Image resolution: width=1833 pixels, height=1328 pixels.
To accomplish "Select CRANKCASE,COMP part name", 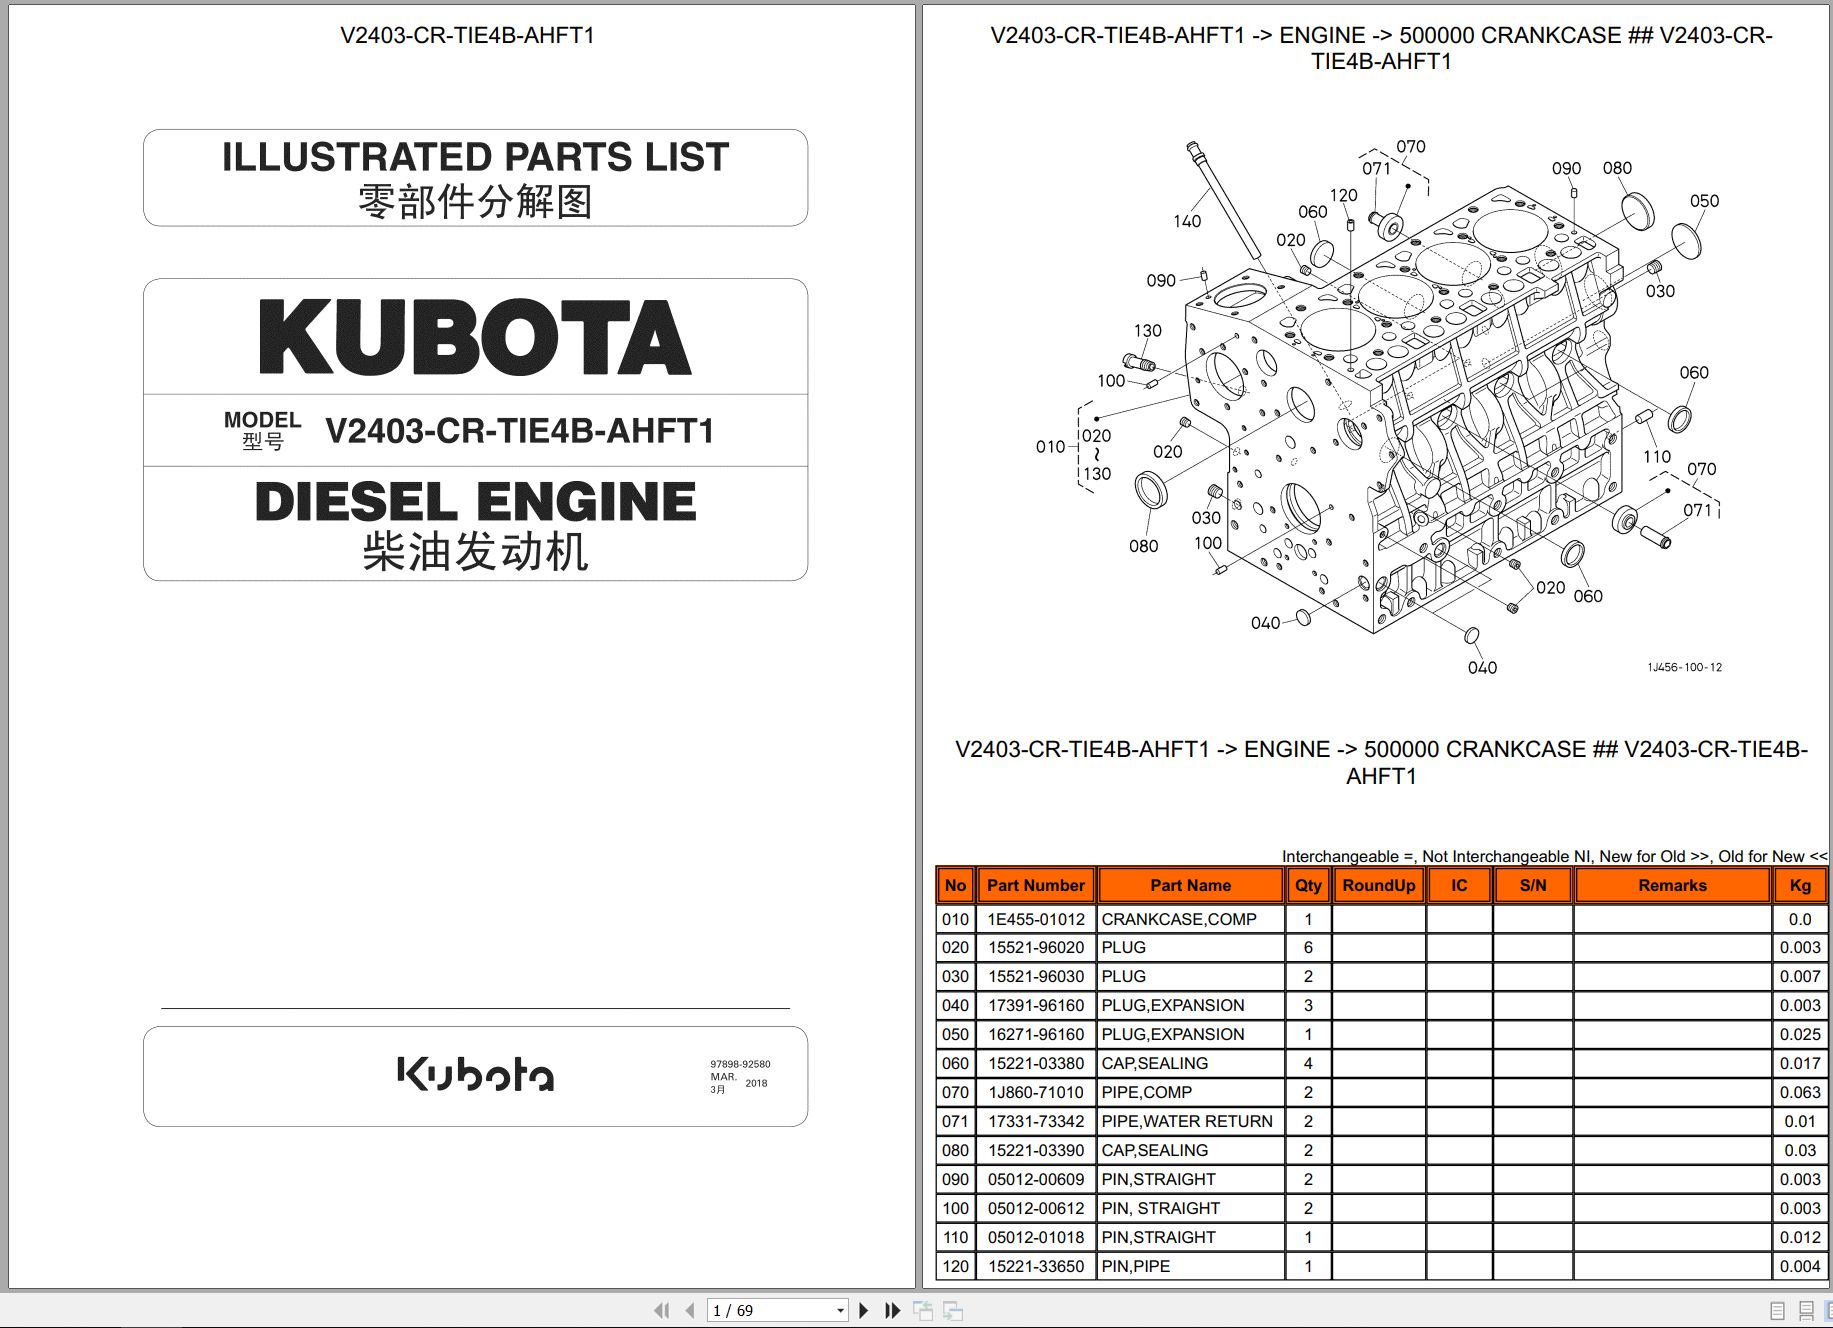I will point(1179,919).
